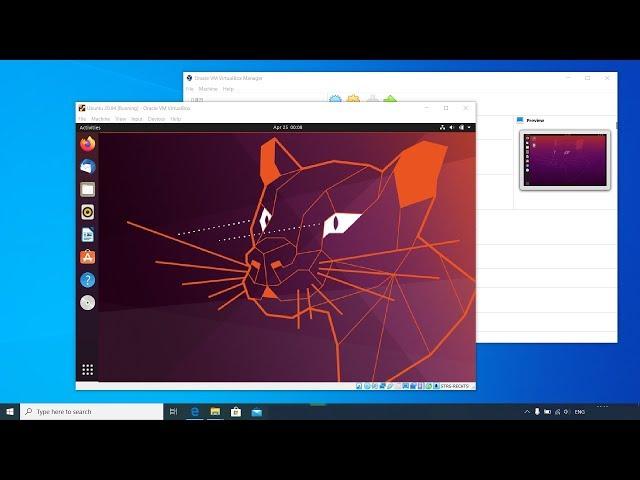This screenshot has height=480, width=640.
Task: Click Activities in the Ubuntu top bar
Action: [x=90, y=128]
